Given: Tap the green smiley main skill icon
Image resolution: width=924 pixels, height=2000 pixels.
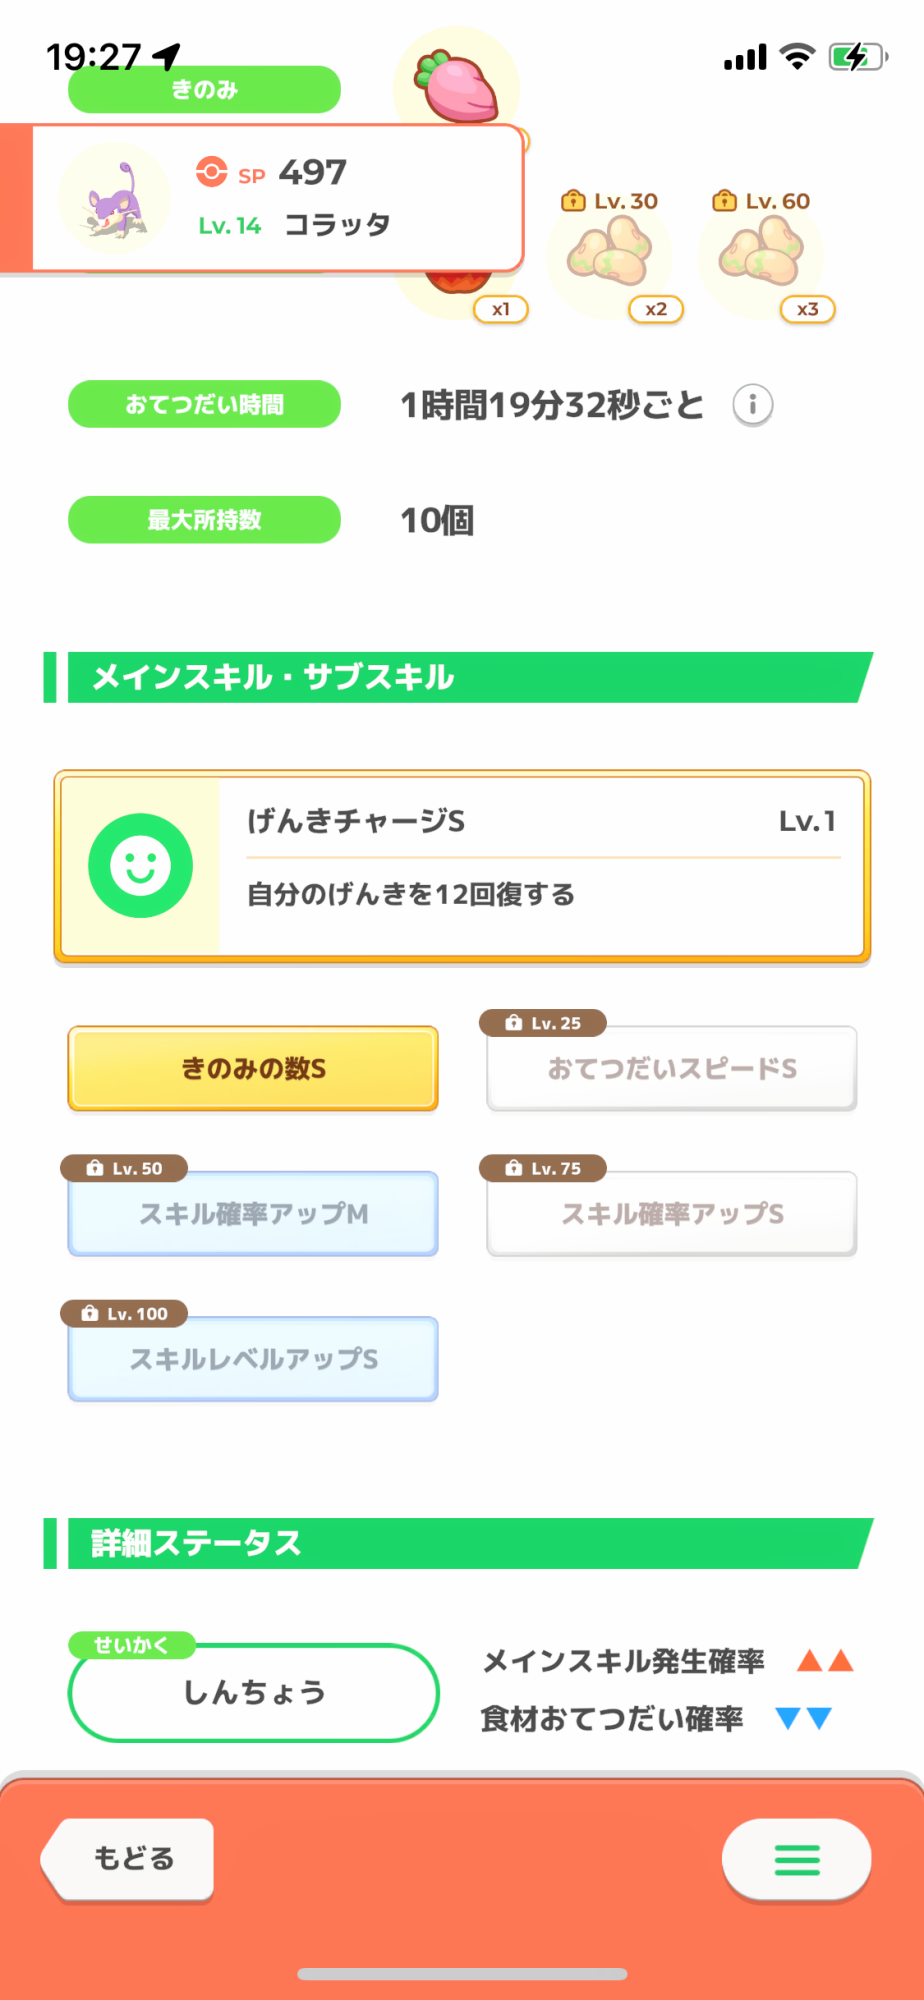Looking at the screenshot, I should pos(140,865).
